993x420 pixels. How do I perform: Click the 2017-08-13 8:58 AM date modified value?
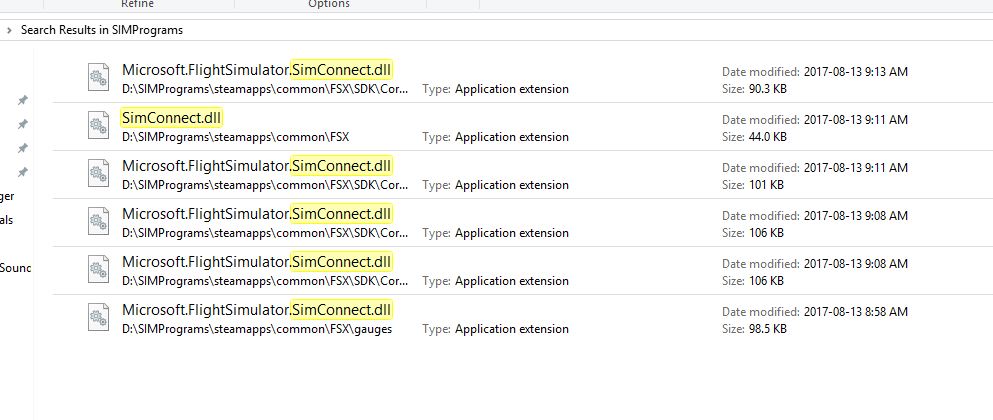[x=855, y=311]
